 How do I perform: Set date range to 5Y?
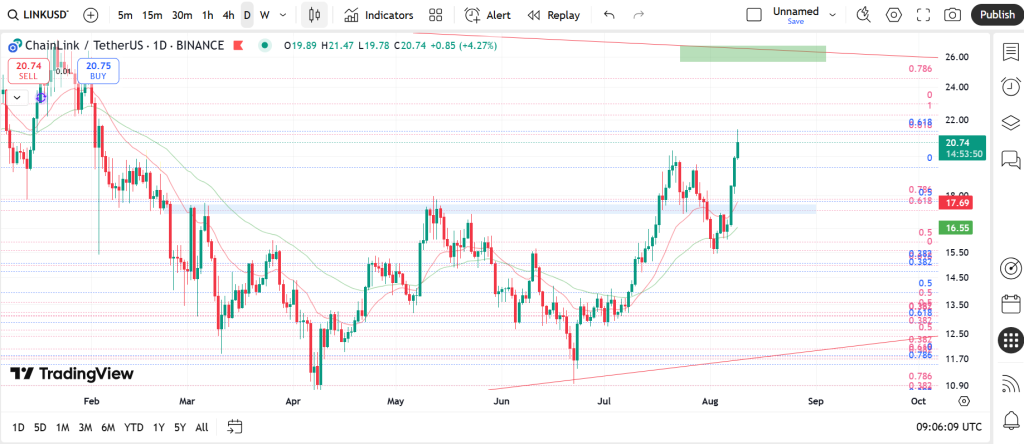pos(180,428)
